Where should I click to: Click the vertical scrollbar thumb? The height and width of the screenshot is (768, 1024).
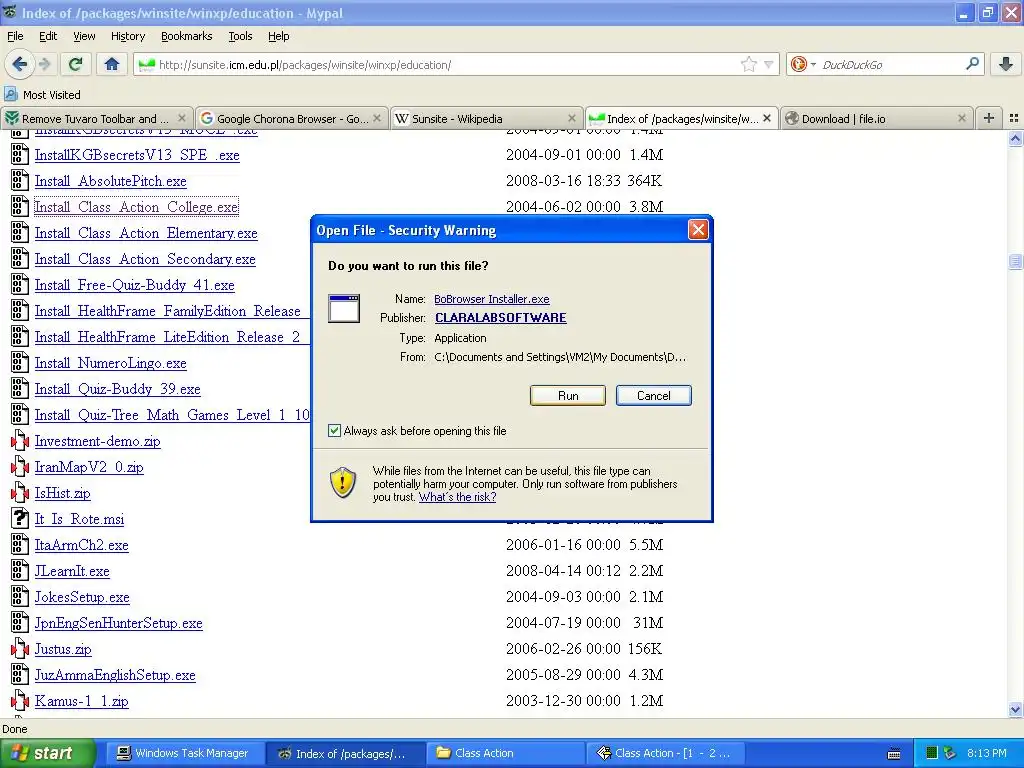click(1015, 261)
